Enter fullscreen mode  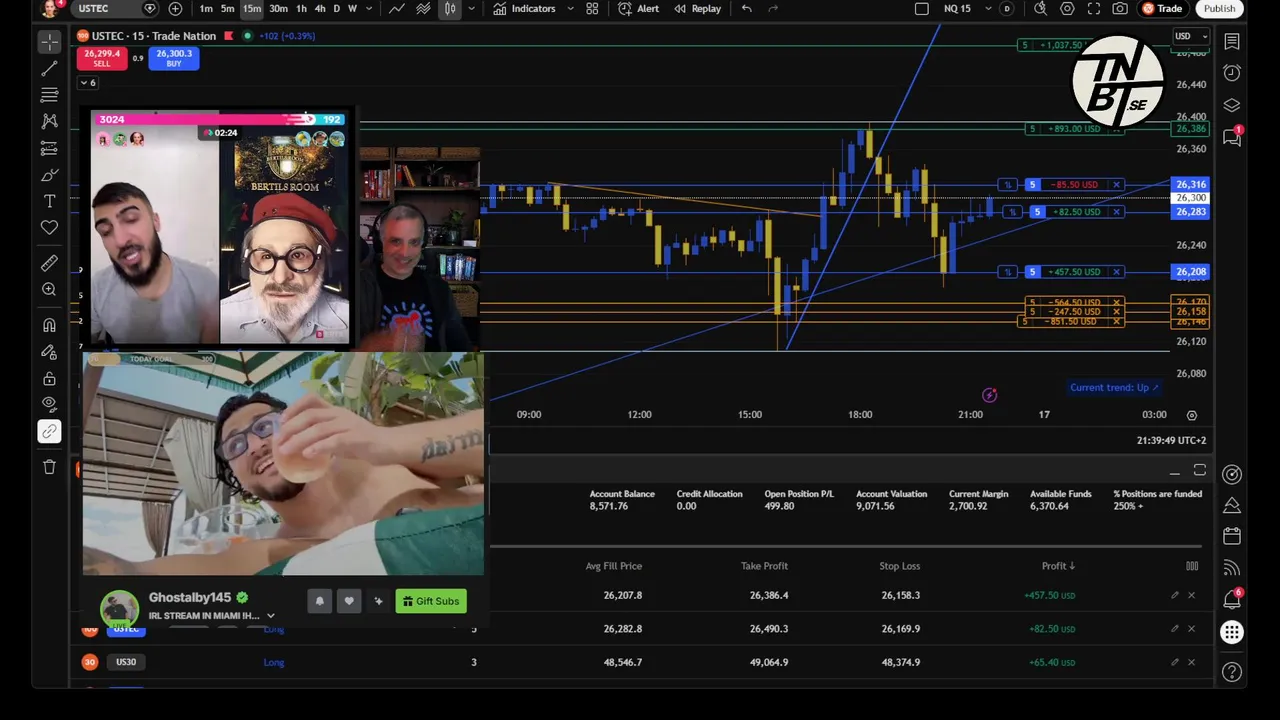1093,9
